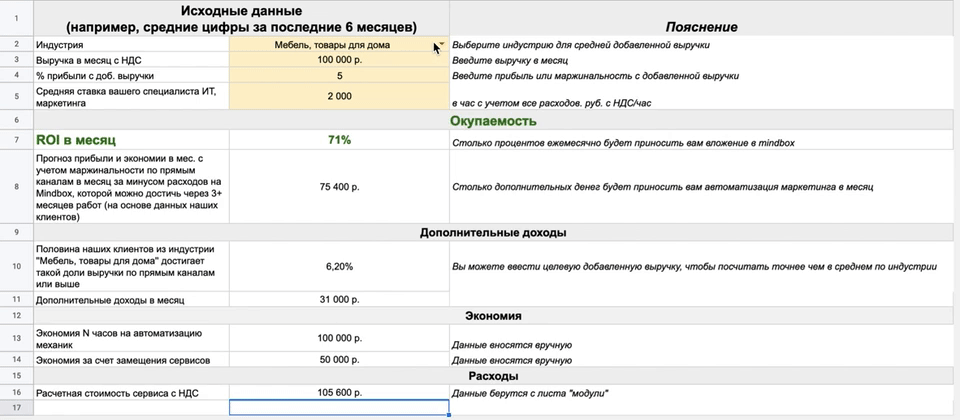Select explanation 'Введите выручку в месяц'
This screenshot has width=960, height=420.
point(511,61)
